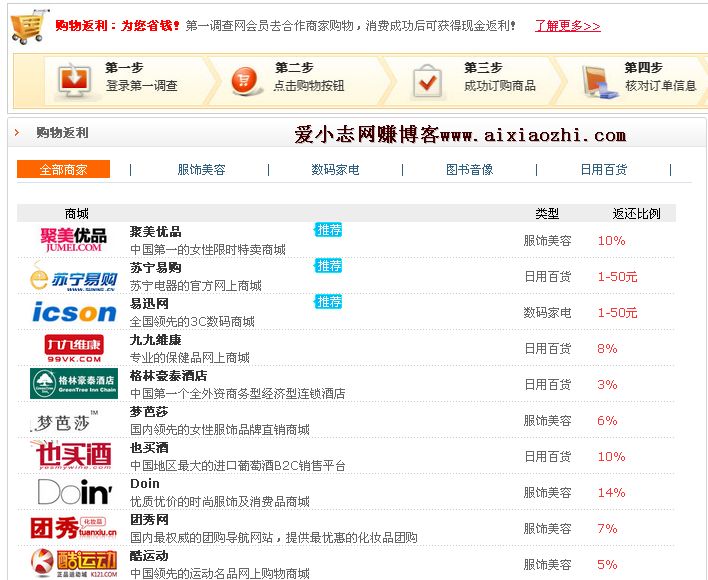Click description 全国领先的3C数码商城
708x580 pixels.
click(192, 322)
